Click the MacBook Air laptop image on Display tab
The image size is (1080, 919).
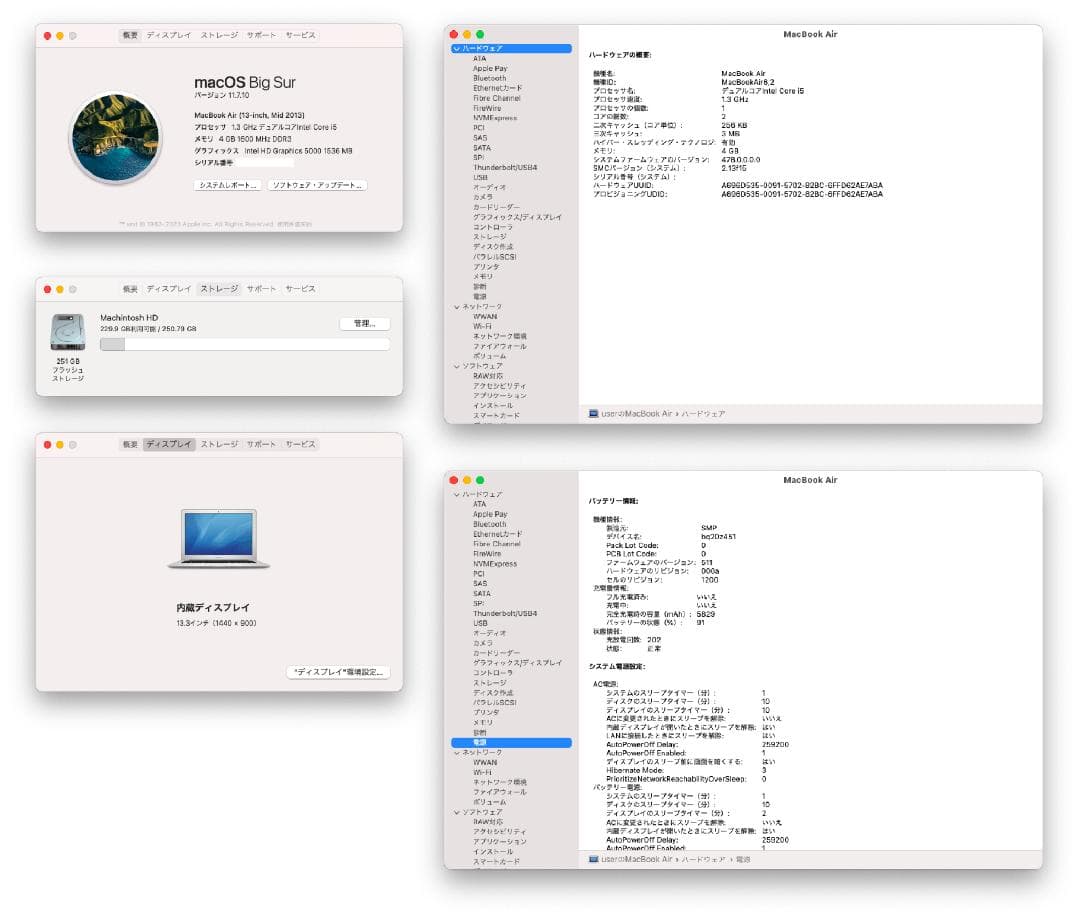pyautogui.click(x=218, y=537)
